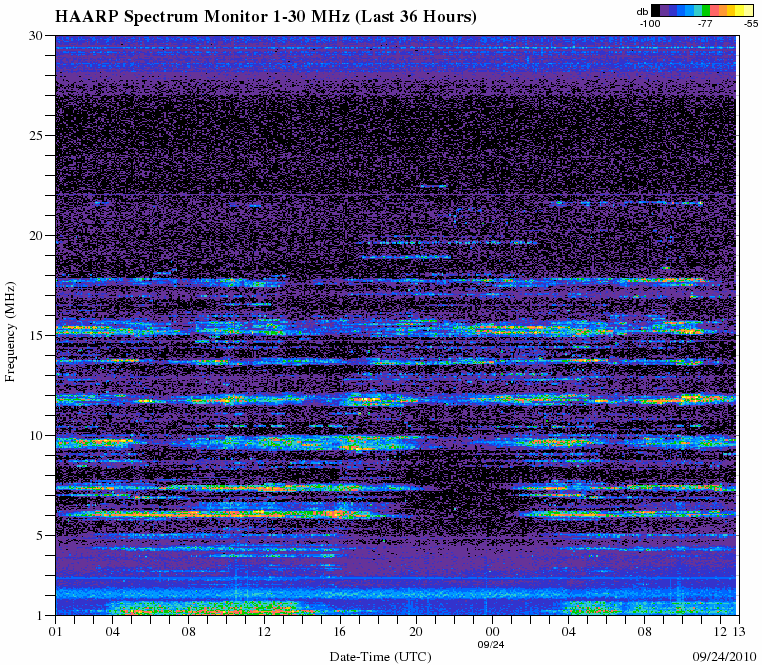Select the 'db' legend unit label
Screen dimensions: 762x665
click(x=642, y=12)
